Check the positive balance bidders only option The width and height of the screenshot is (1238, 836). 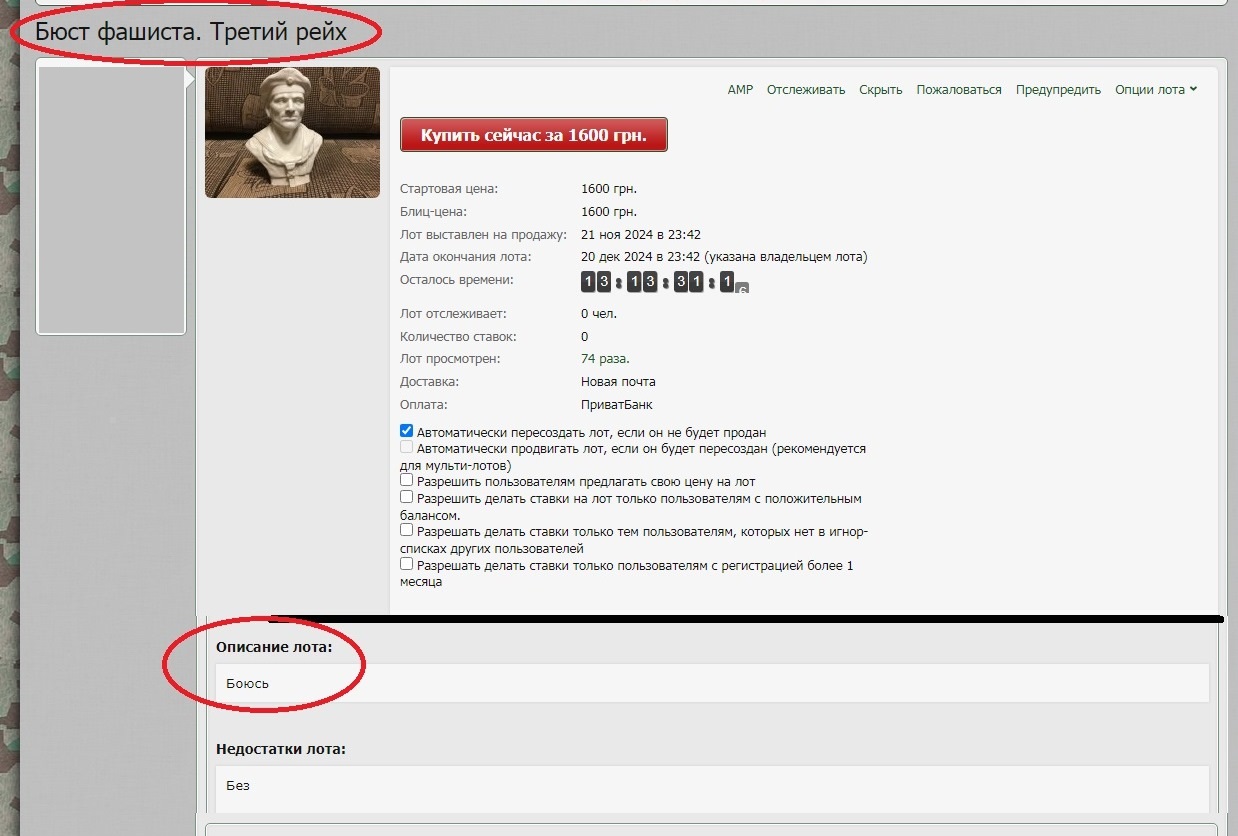(407, 497)
